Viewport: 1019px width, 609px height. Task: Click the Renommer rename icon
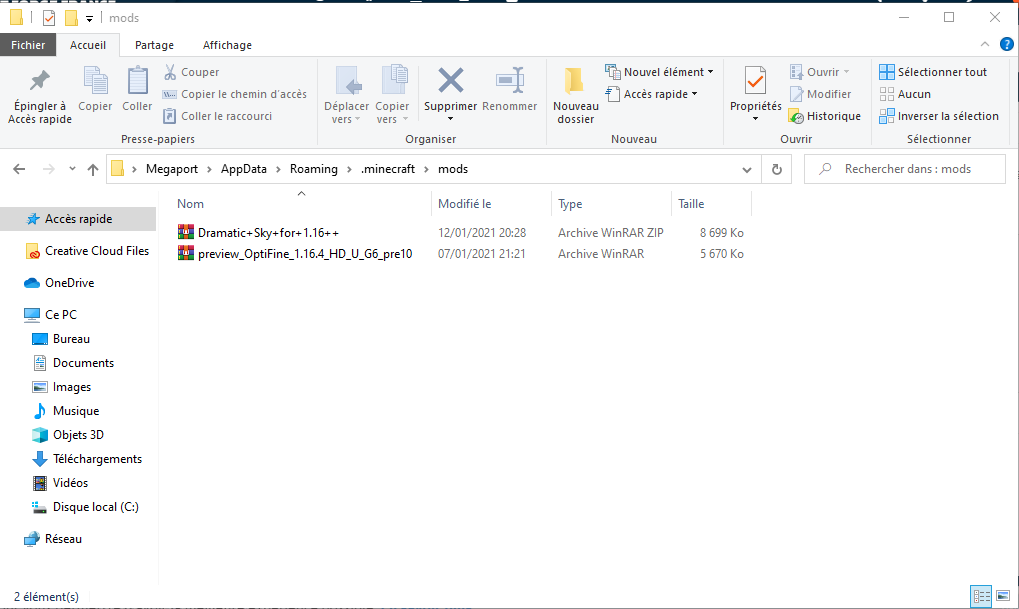[x=509, y=82]
